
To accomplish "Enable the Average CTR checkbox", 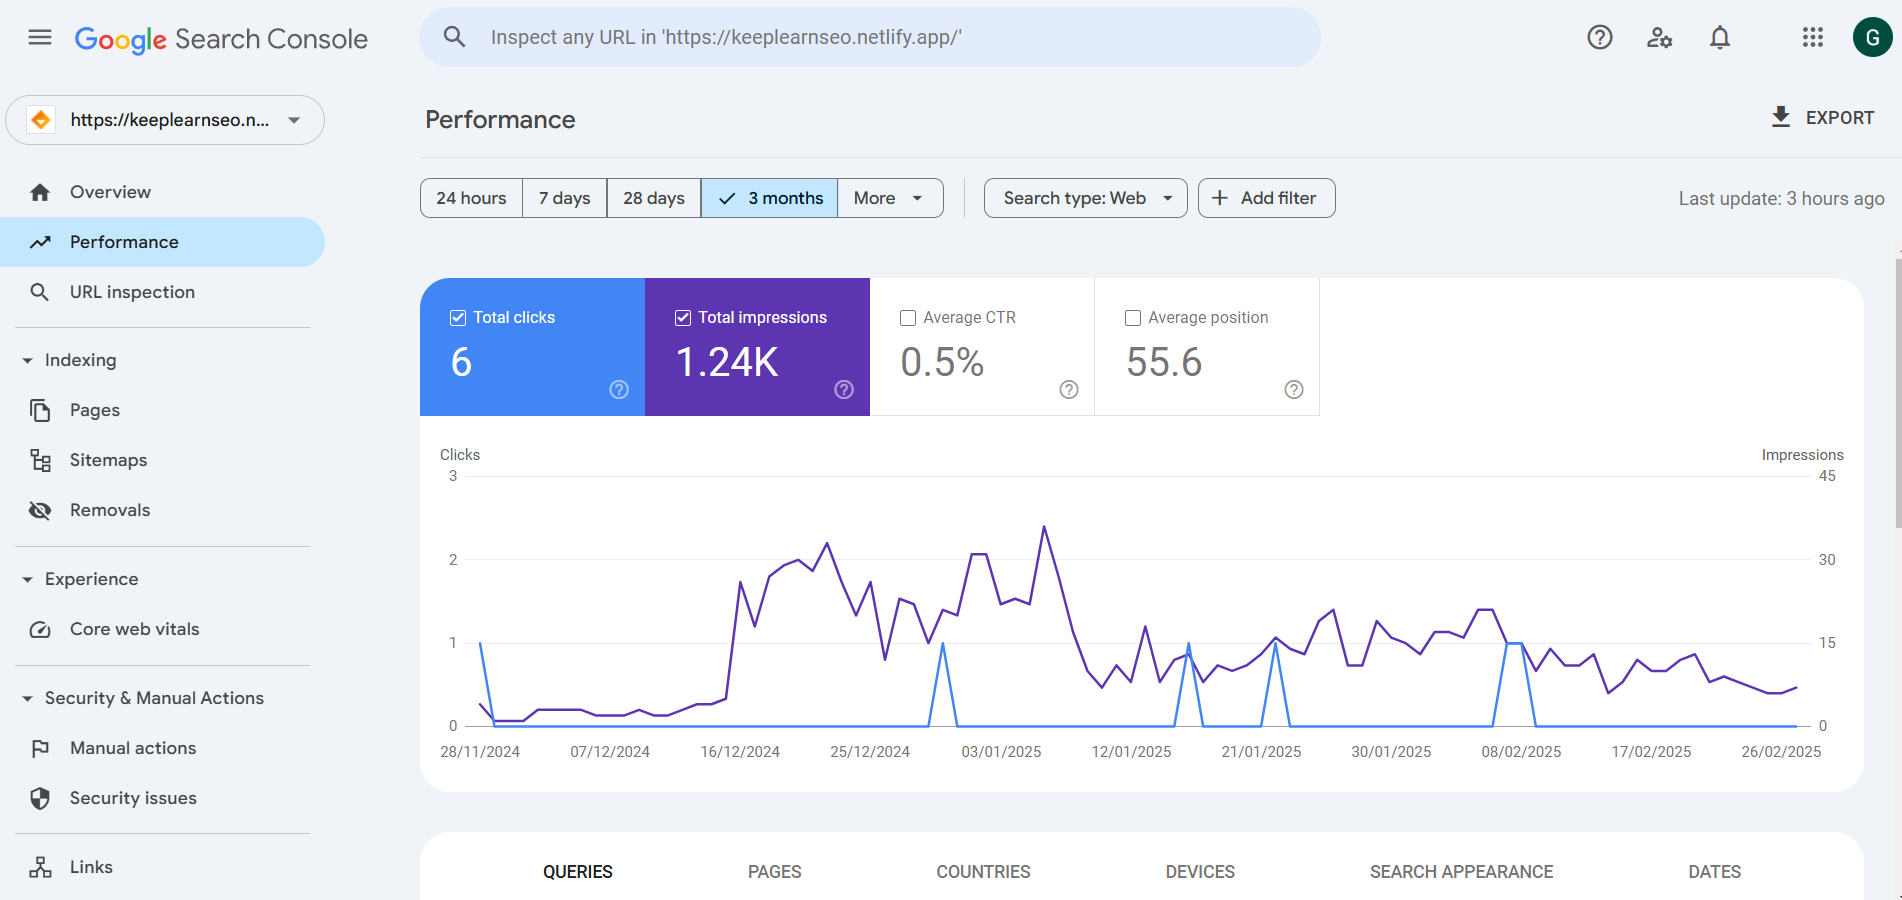I will pyautogui.click(x=908, y=318).
